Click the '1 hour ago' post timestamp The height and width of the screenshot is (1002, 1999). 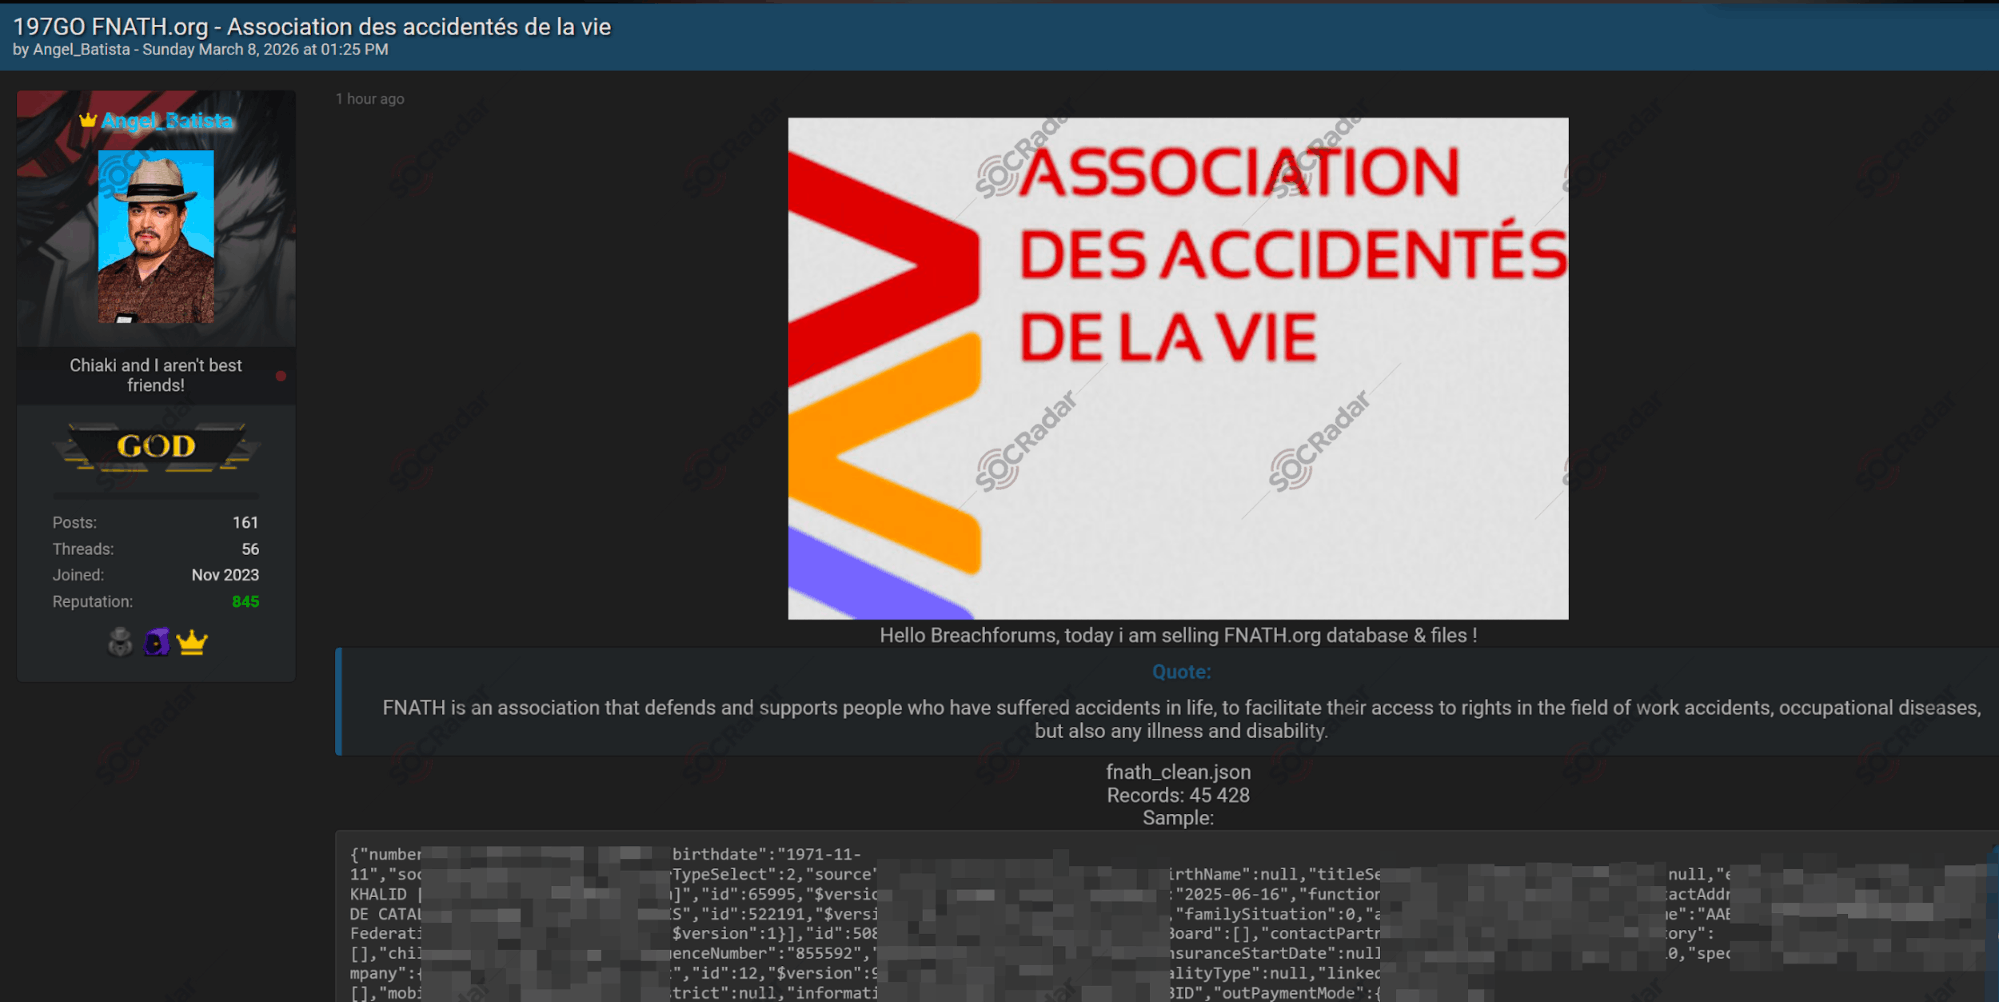click(370, 99)
